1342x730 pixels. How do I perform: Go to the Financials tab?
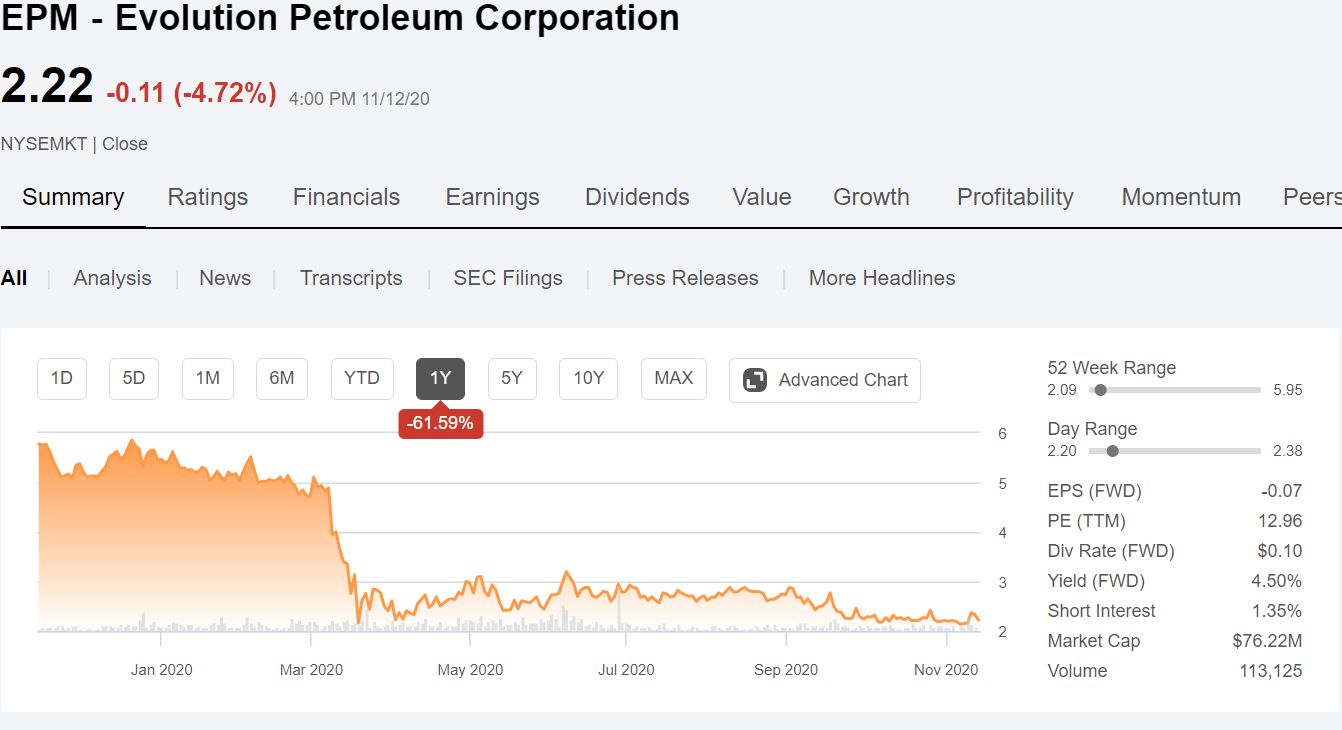coord(346,197)
